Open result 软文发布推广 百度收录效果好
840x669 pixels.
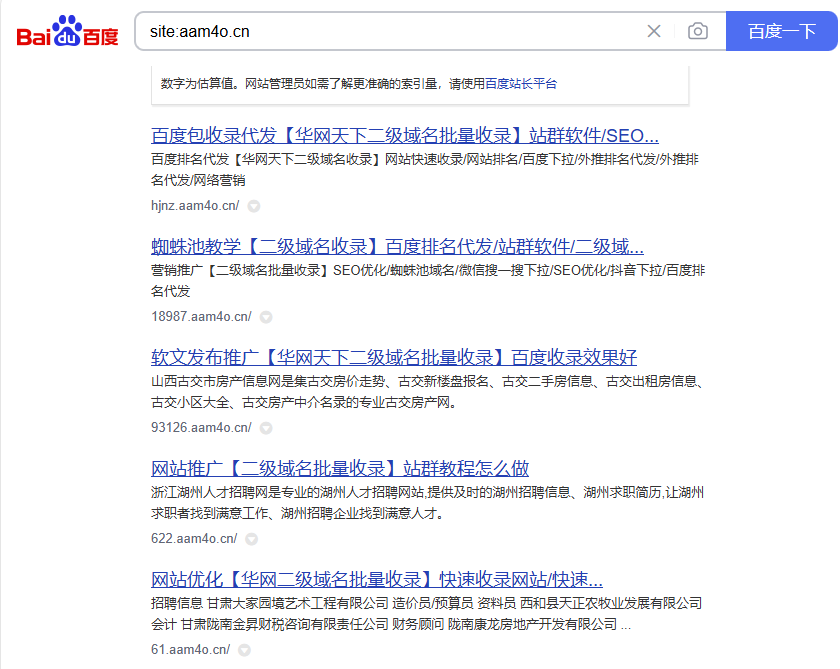(x=394, y=357)
